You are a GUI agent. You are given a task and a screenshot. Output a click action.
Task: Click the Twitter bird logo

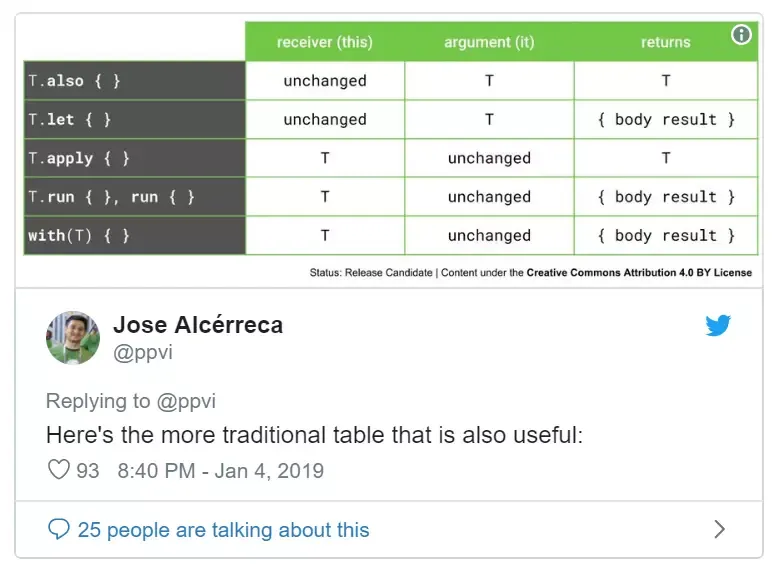[718, 325]
